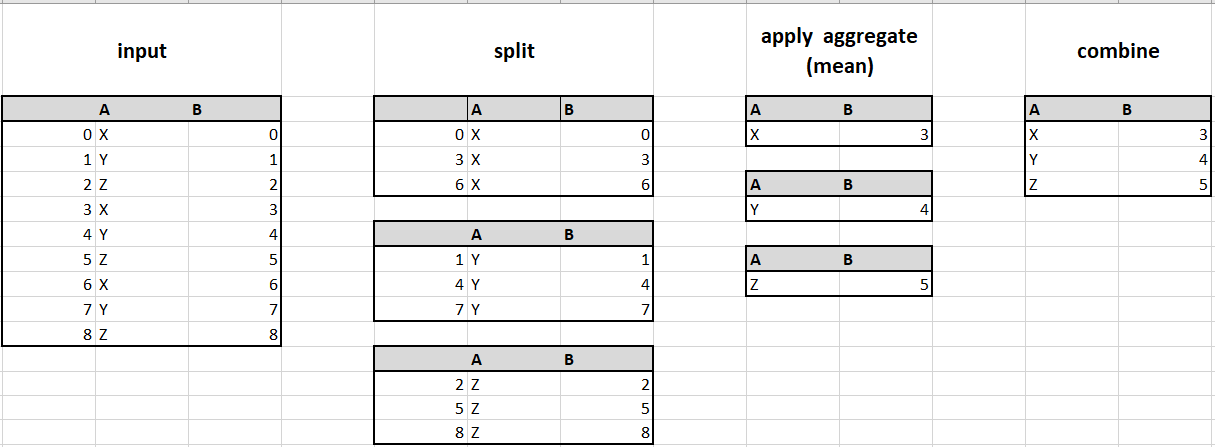Select index 0 in the input table
The height and width of the screenshot is (447, 1215).
(88, 135)
